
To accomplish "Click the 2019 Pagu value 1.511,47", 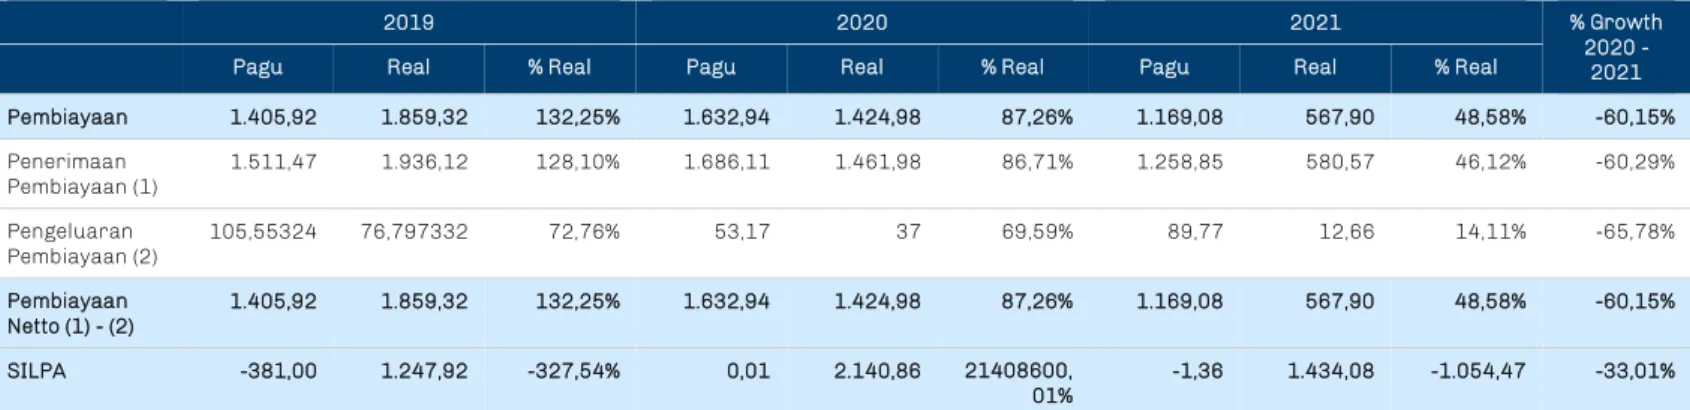I will click(273, 162).
